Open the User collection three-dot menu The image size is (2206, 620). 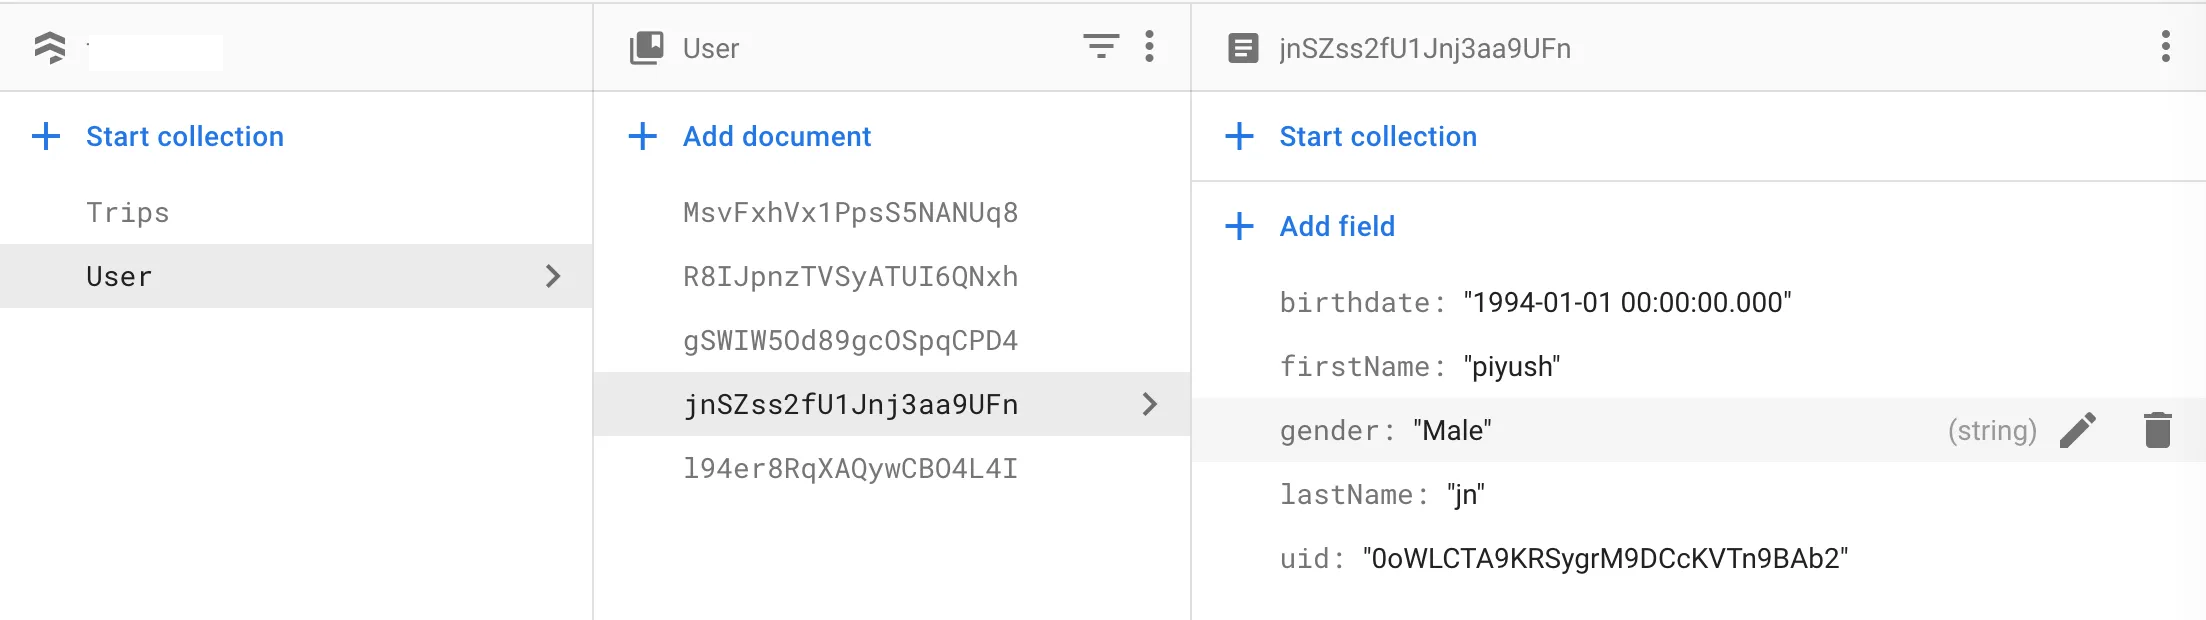pyautogui.click(x=1149, y=46)
